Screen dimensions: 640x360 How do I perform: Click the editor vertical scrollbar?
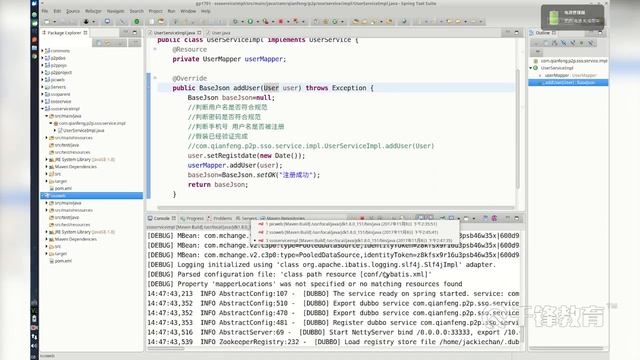click(x=518, y=129)
